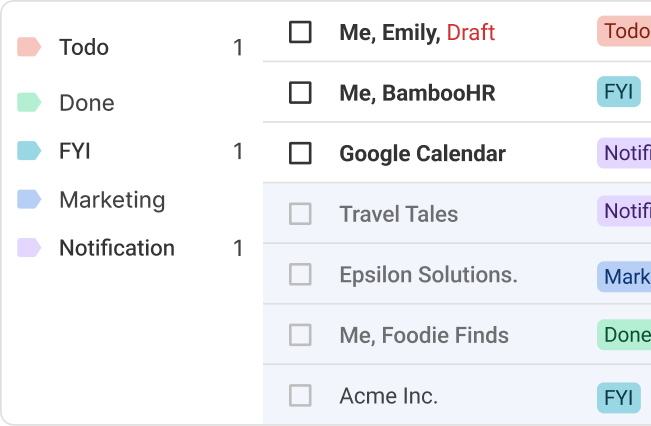Click the purple Notification label icon in sidebar
Image resolution: width=651 pixels, height=426 pixels.
[29, 247]
